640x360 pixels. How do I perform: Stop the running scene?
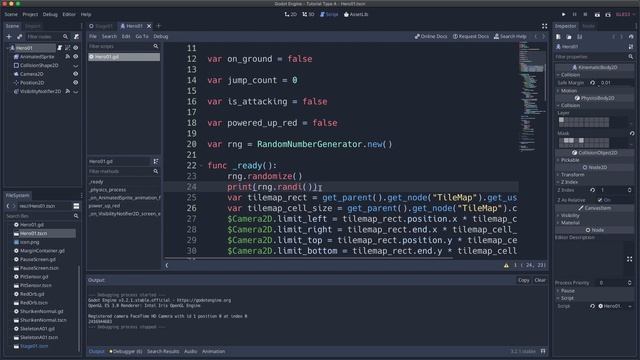coord(585,14)
